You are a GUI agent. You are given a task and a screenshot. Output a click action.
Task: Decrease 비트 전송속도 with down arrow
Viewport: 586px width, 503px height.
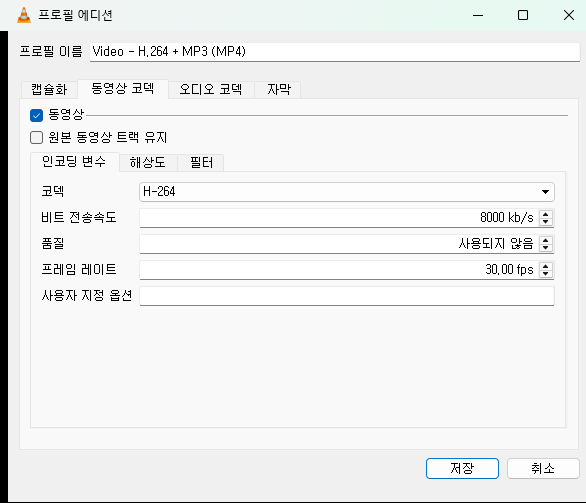tap(546, 222)
